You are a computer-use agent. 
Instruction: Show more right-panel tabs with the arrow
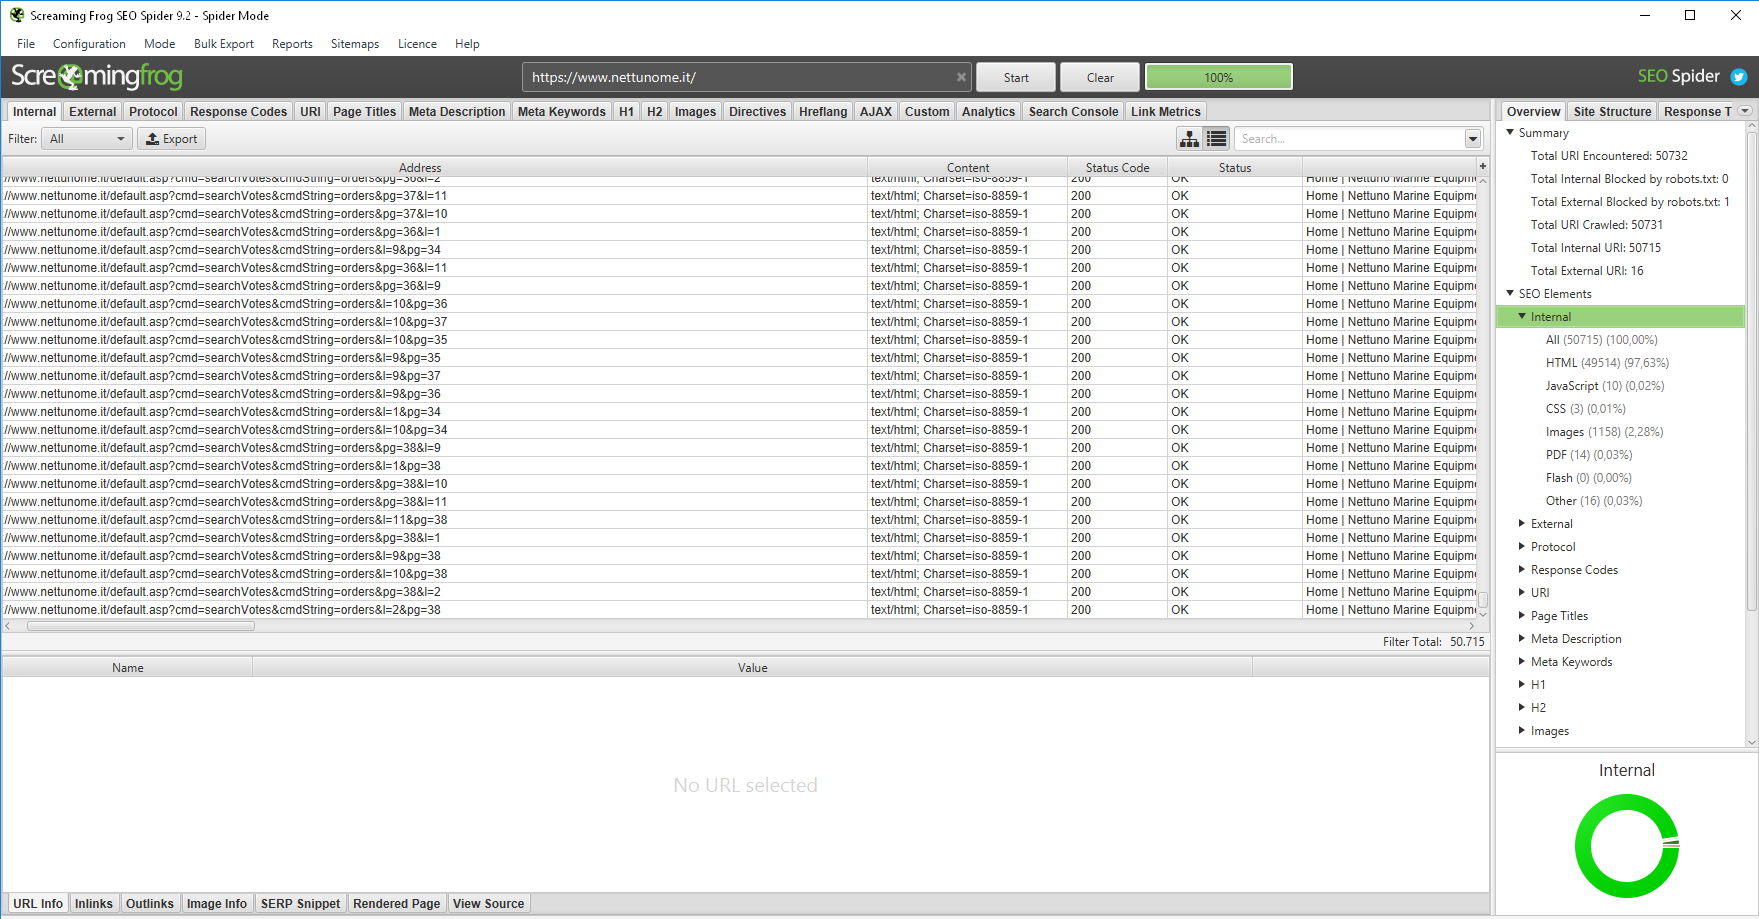[x=1745, y=111]
